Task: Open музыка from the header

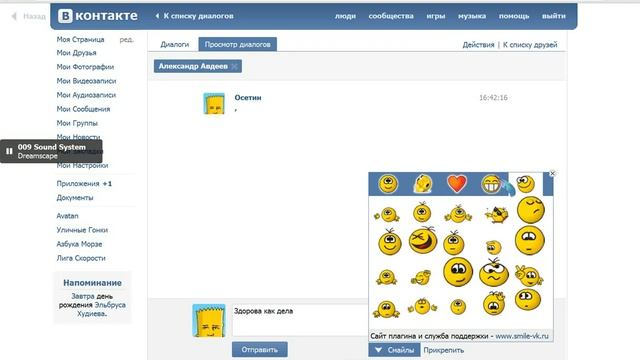Action: tap(472, 16)
